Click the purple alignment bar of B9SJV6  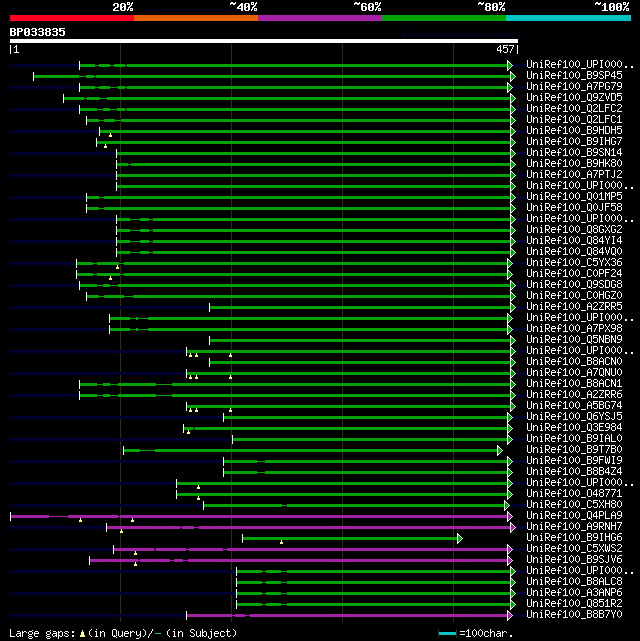click(298, 560)
